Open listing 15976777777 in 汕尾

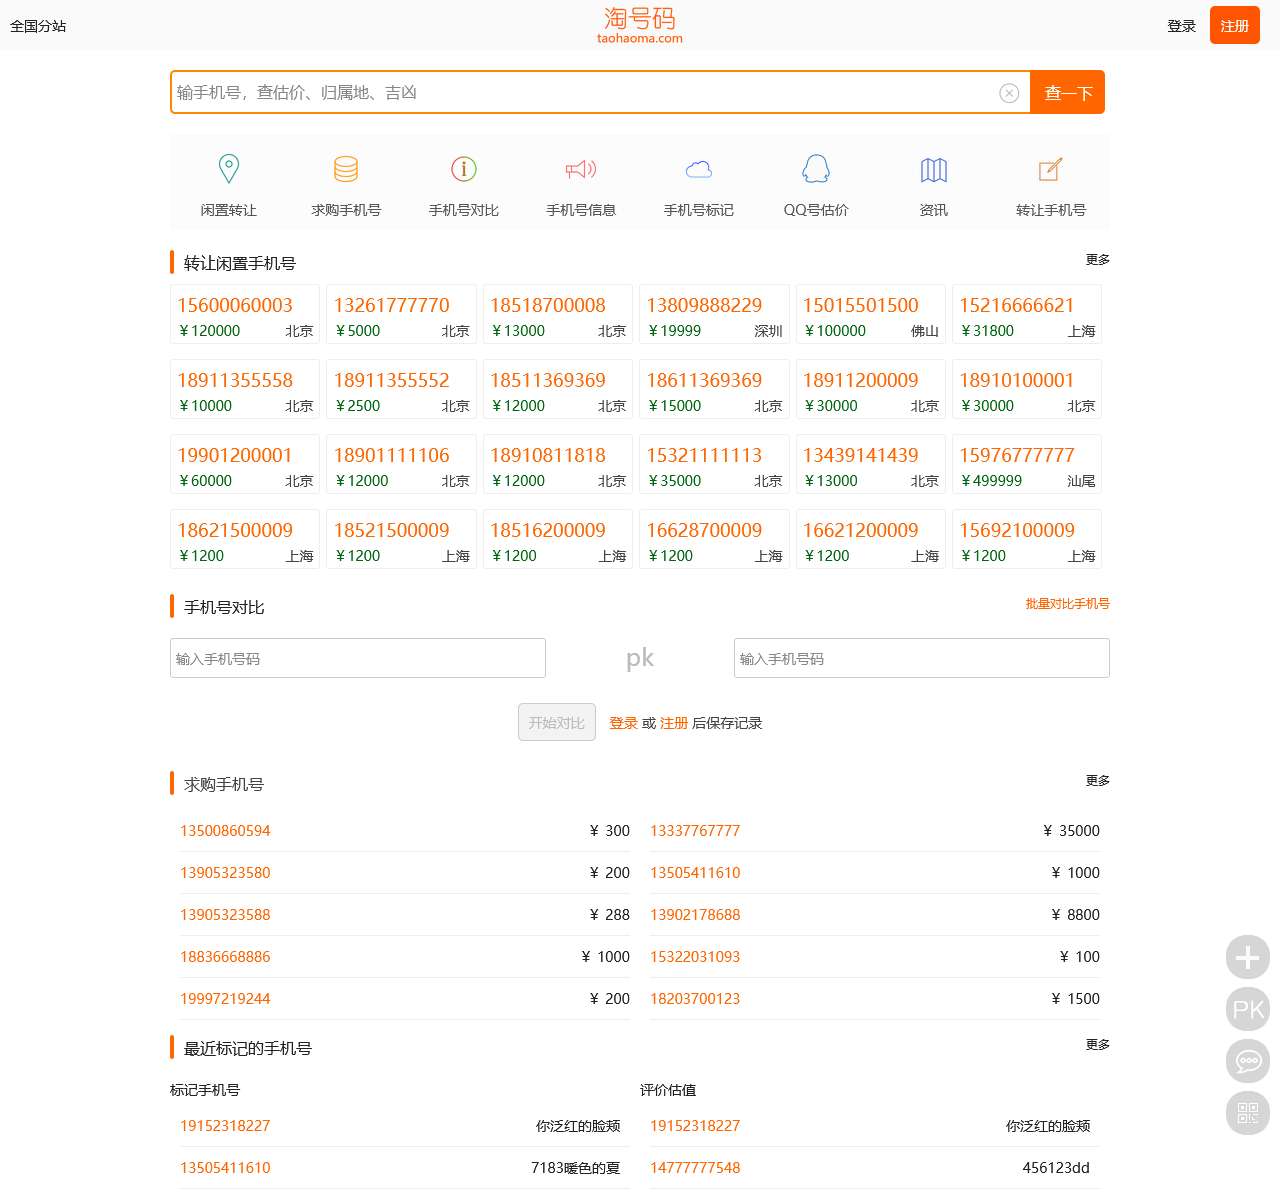pos(1027,465)
